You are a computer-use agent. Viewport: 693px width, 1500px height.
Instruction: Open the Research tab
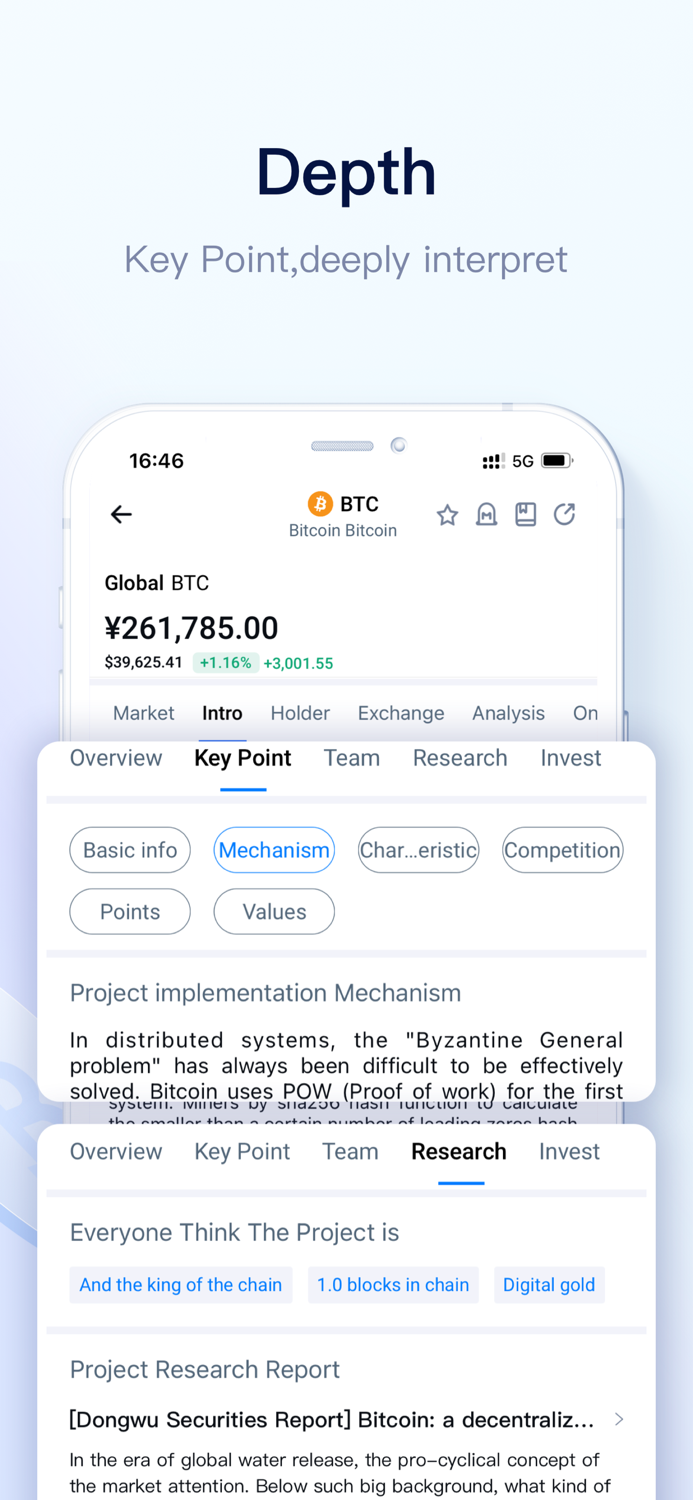pyautogui.click(x=458, y=1151)
